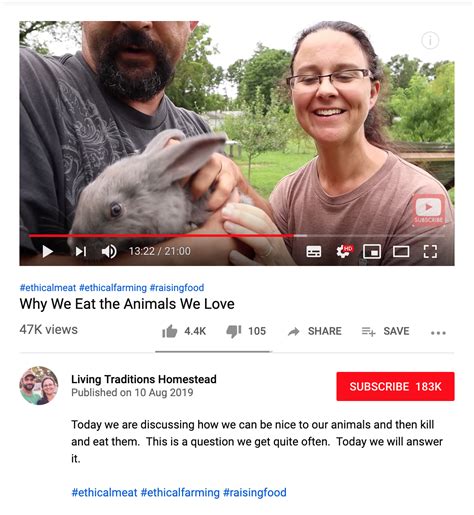Enable miniplayer mode
Image resolution: width=474 pixels, height=515 pixels.
coord(372,252)
